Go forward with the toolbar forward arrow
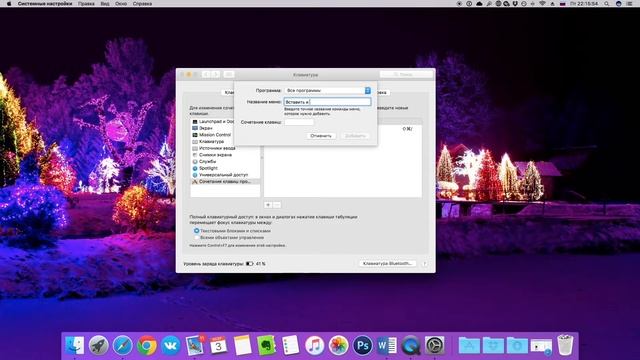 [x=216, y=74]
